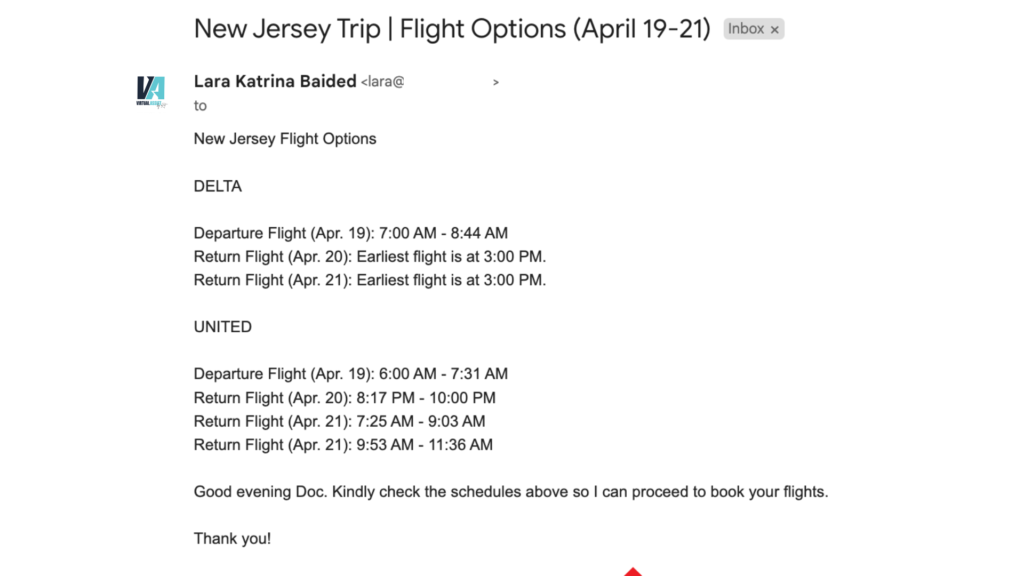The height and width of the screenshot is (576, 1024).
Task: Click Delta departure flight 7:00 AM line
Action: pyautogui.click(x=351, y=233)
